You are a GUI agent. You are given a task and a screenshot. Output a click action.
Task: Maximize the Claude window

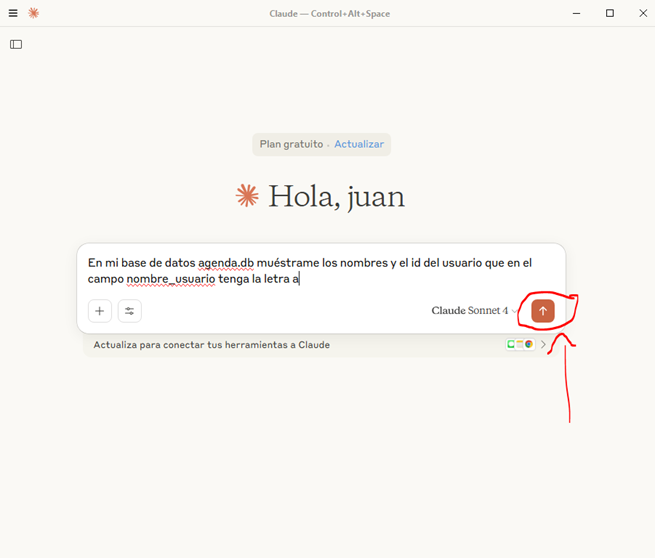point(610,13)
